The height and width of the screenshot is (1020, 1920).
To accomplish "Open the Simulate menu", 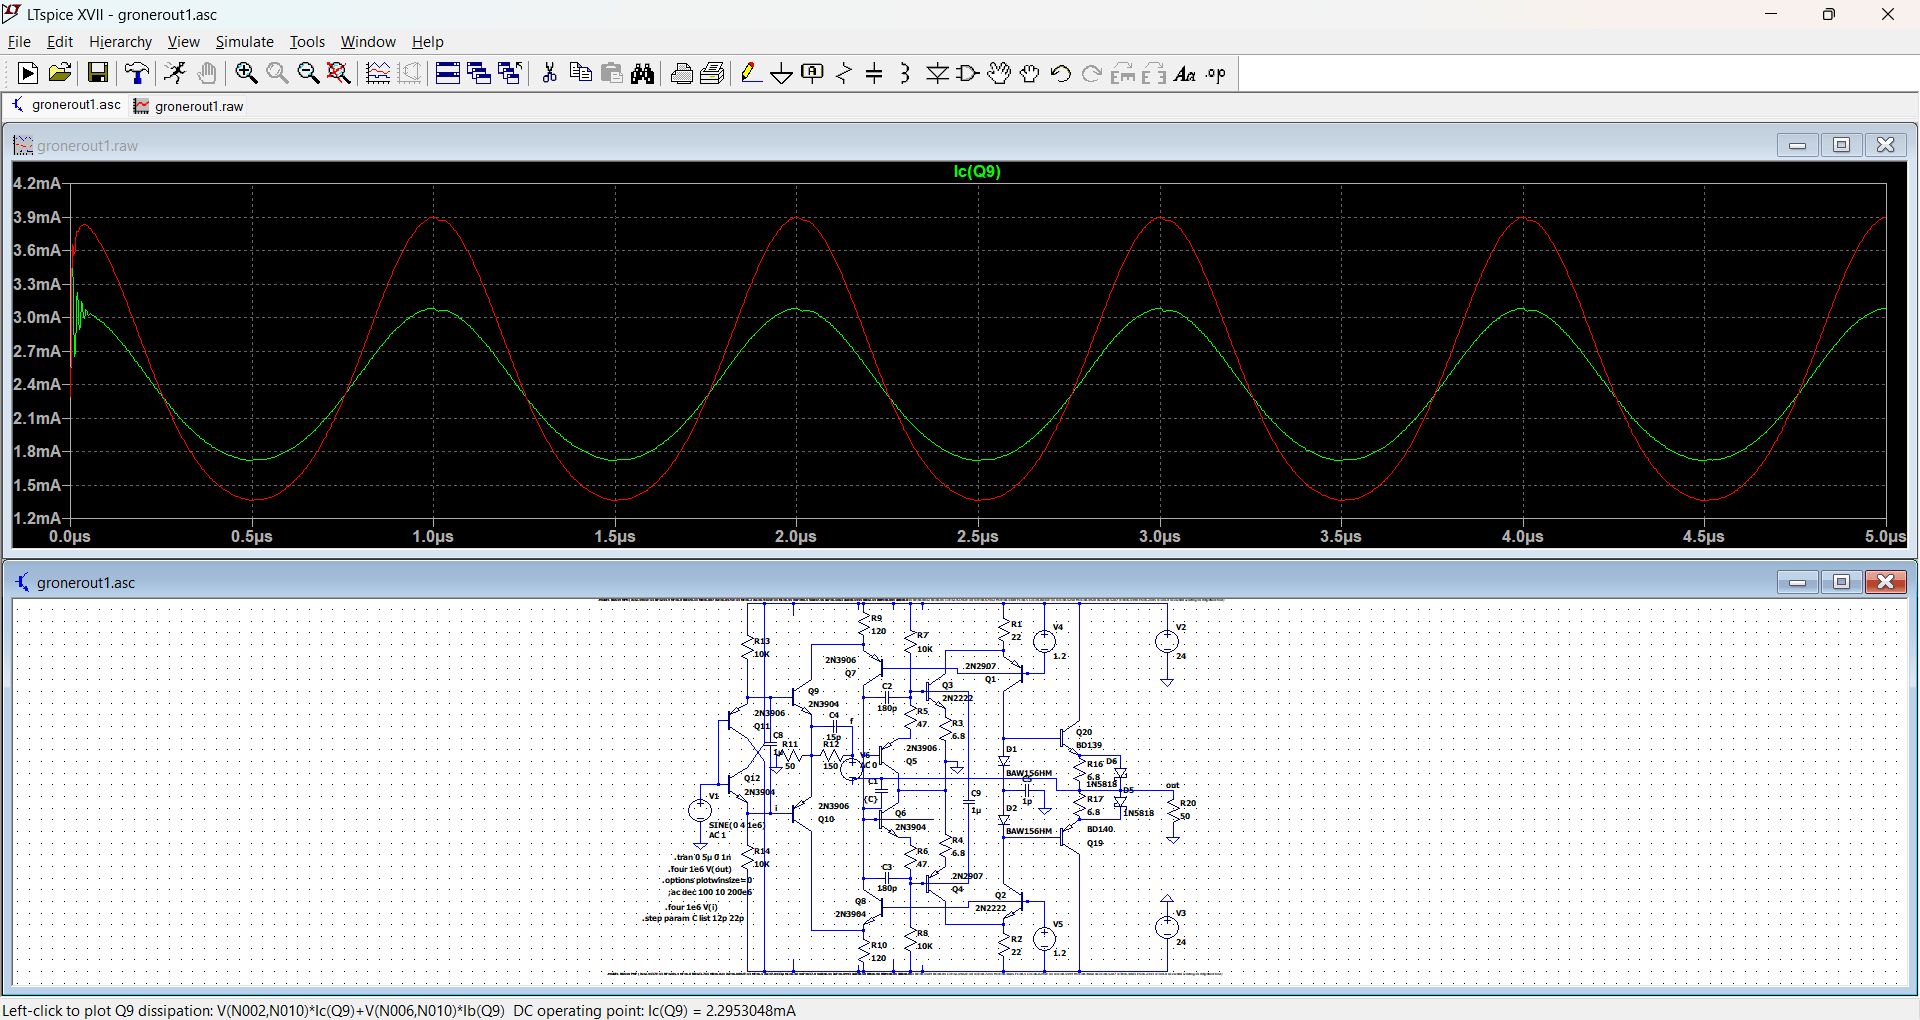I will [244, 42].
